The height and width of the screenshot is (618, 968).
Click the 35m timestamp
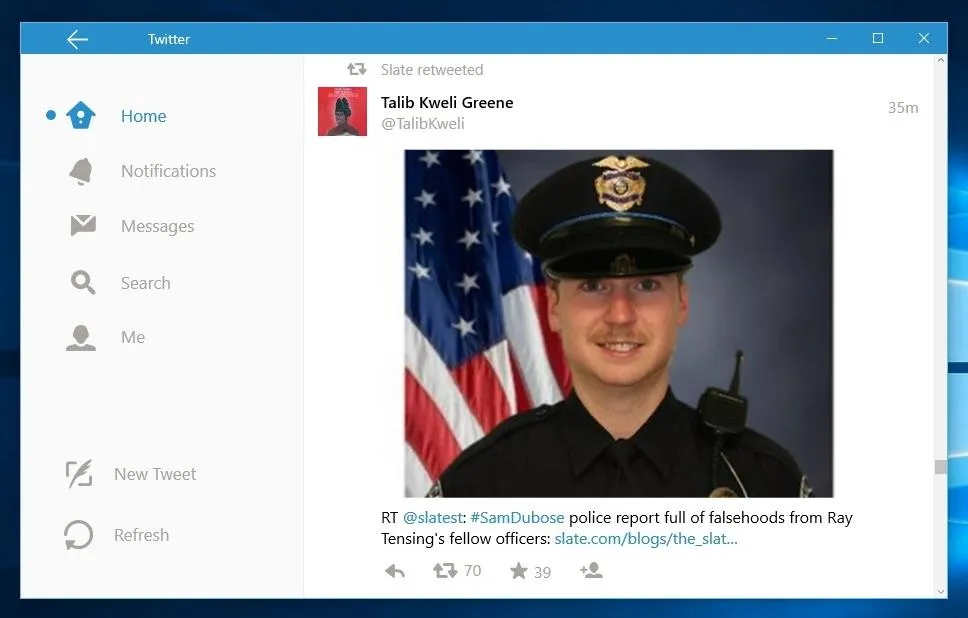903,107
